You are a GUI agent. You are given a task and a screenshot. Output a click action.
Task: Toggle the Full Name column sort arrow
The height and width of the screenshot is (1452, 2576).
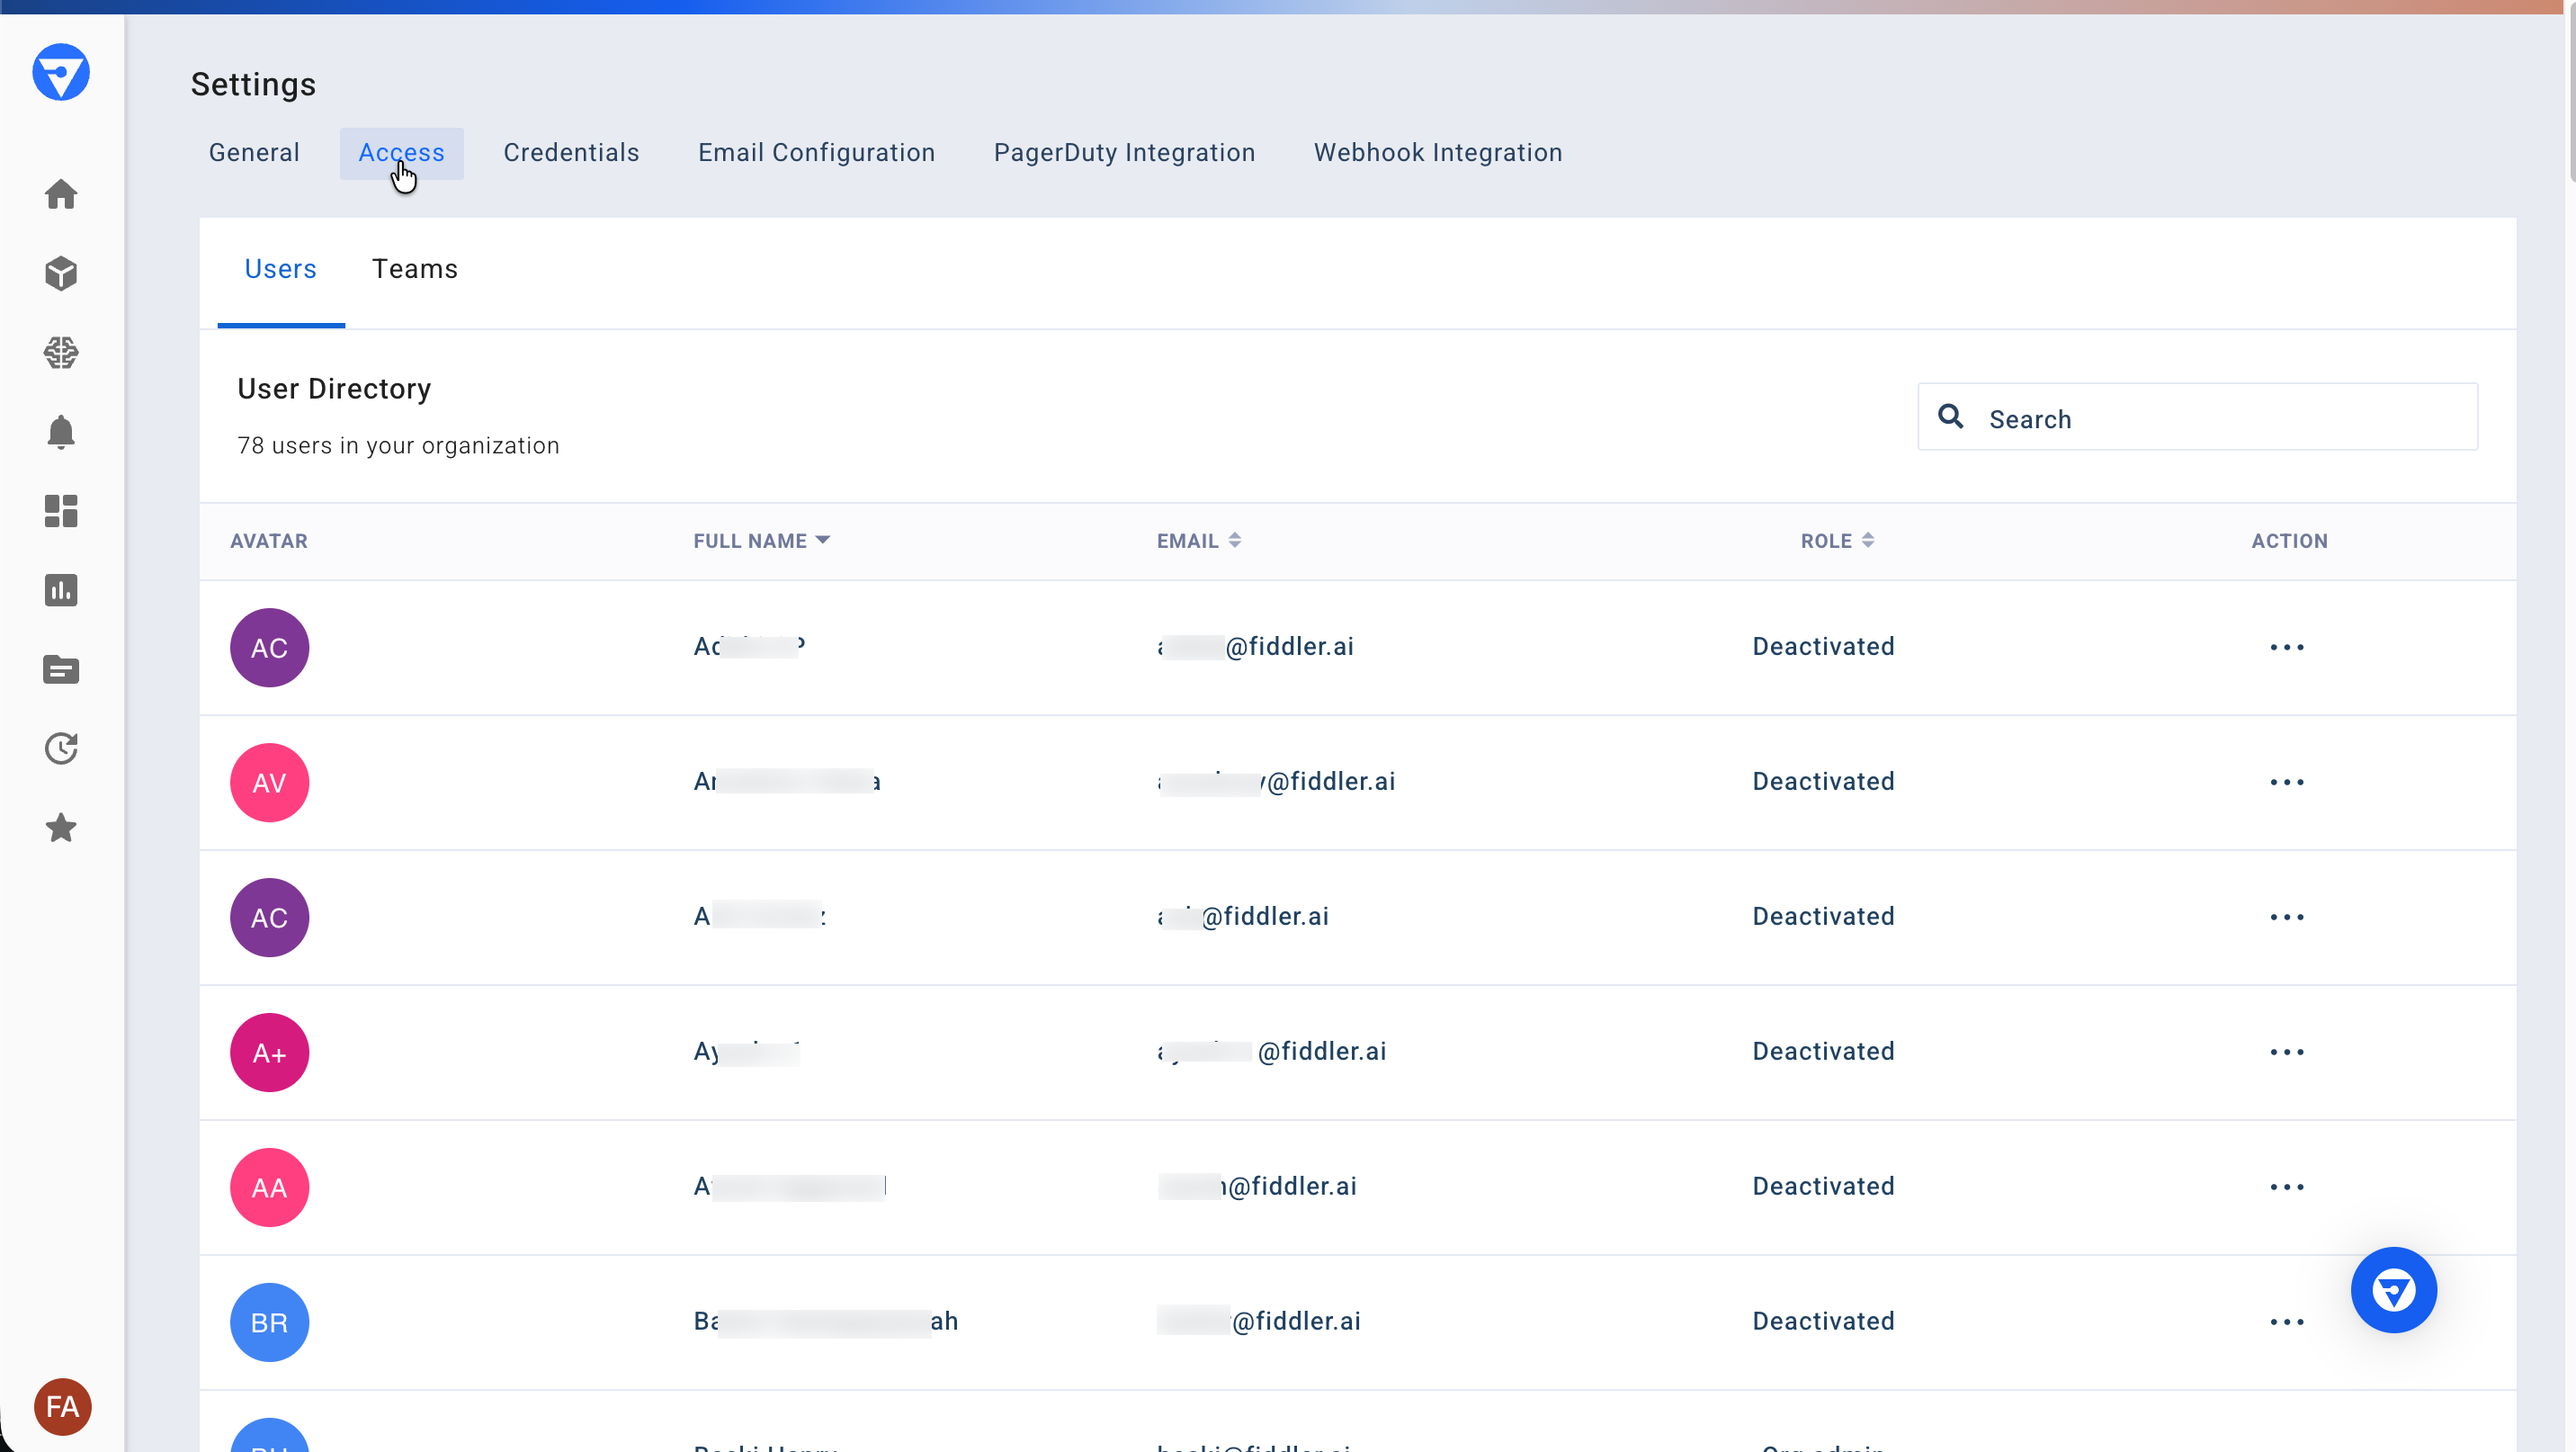pos(824,540)
